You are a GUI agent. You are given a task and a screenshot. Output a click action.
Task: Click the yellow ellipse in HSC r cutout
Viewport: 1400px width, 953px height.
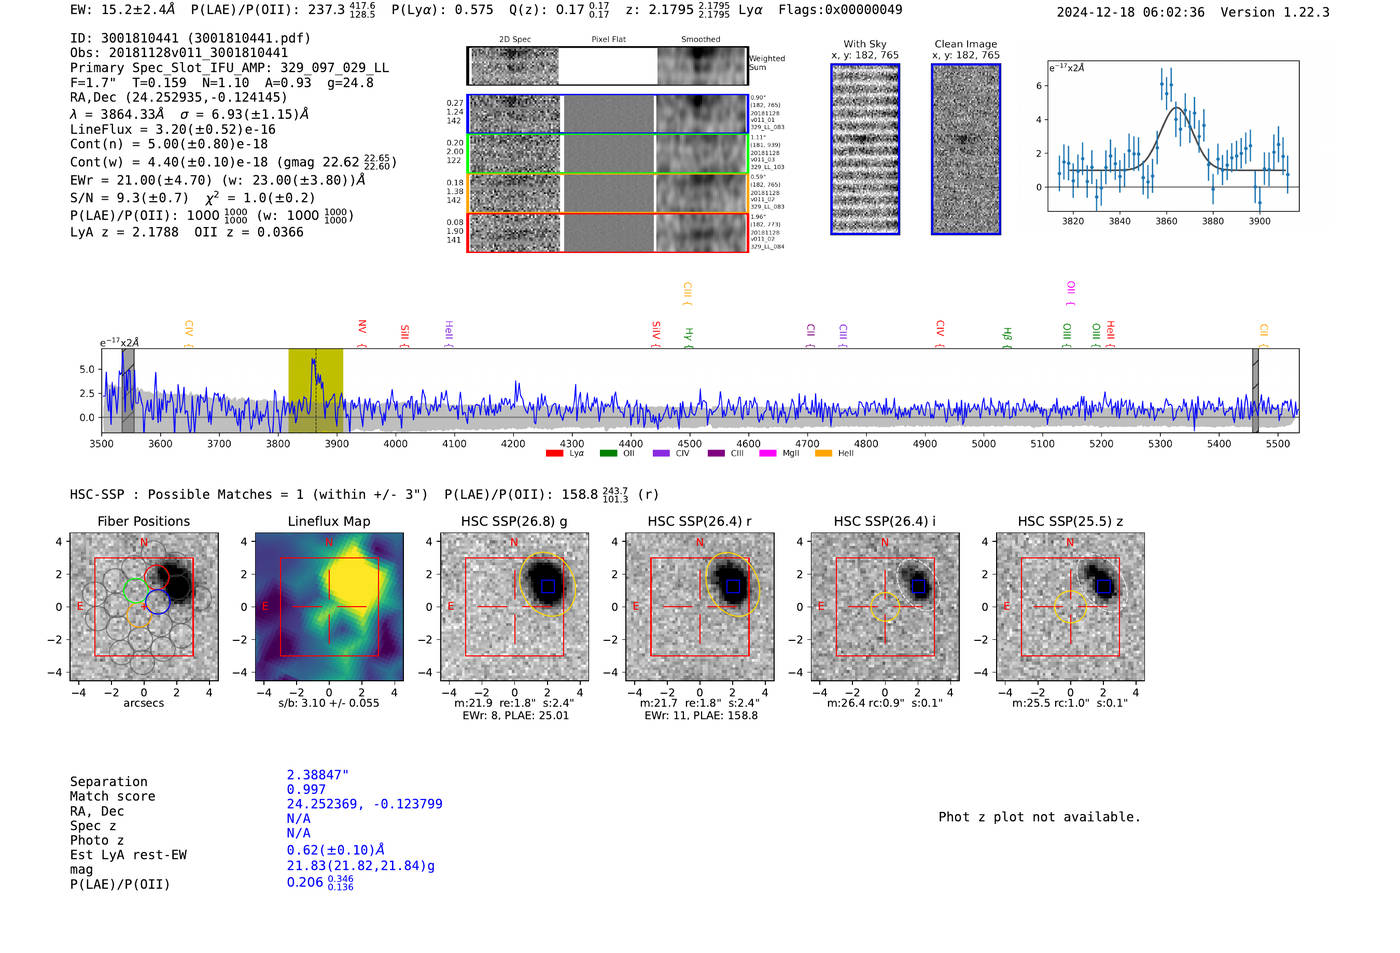[x=733, y=585]
